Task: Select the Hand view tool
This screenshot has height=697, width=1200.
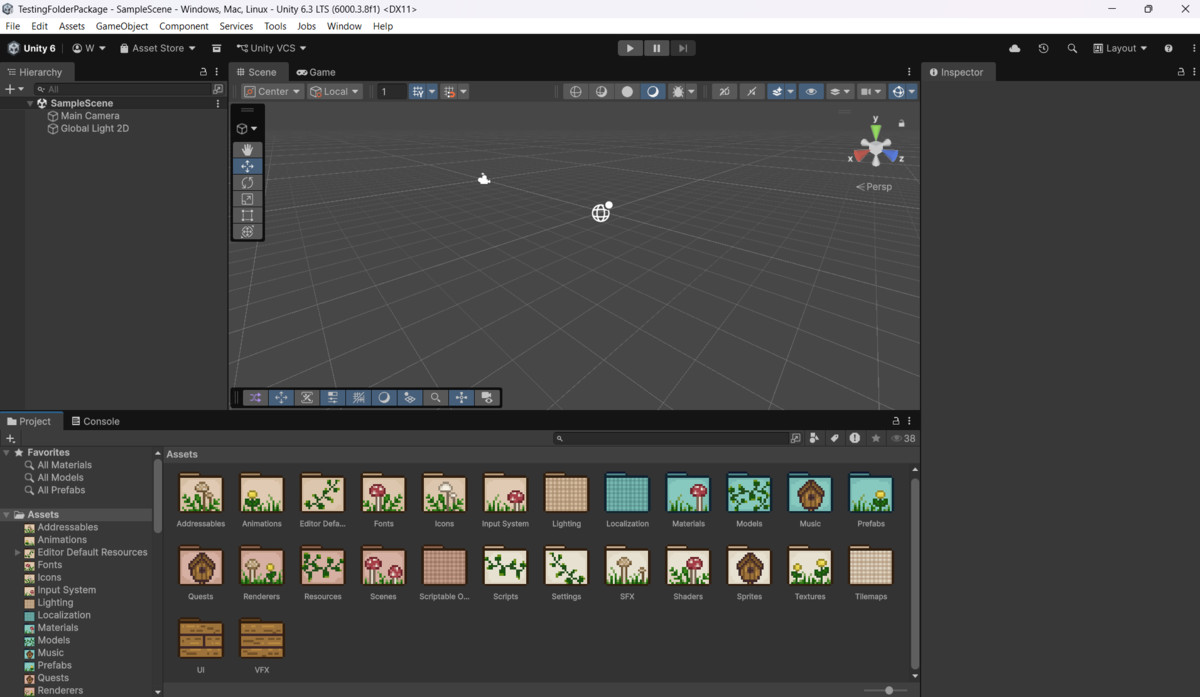Action: tap(247, 150)
